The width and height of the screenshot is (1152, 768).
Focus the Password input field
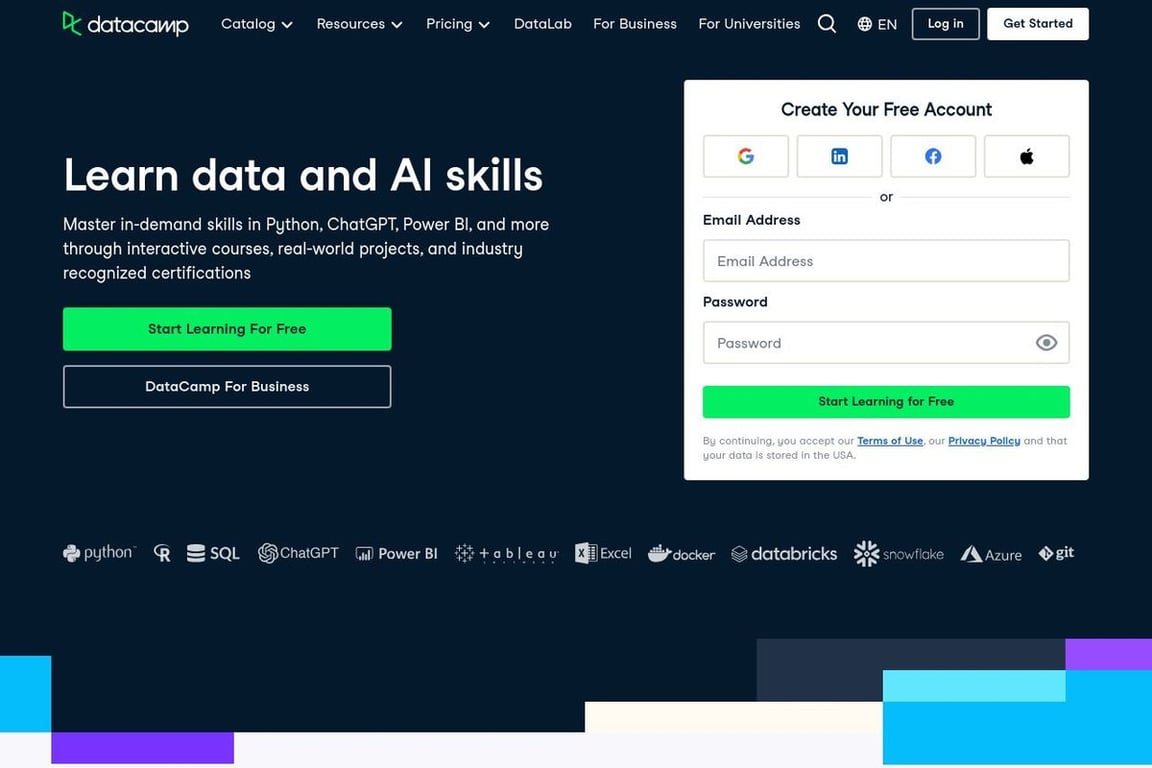tap(886, 342)
